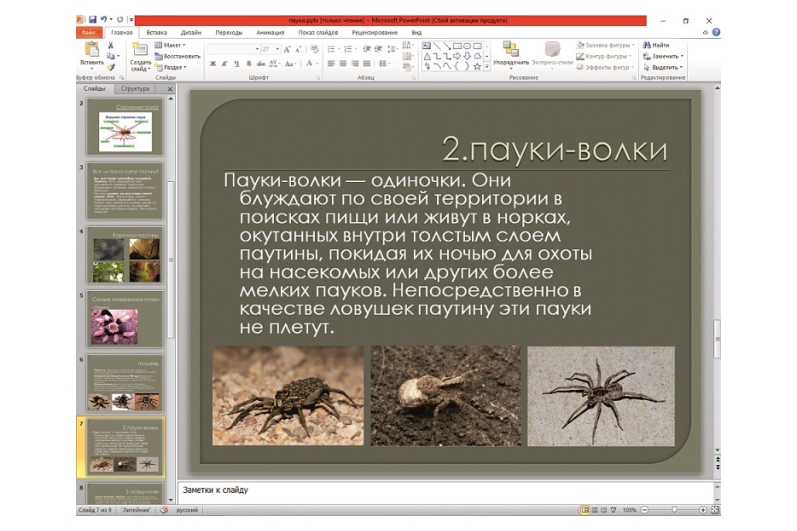
Task: Toggle text shadow (S) formatting
Action: point(249,64)
